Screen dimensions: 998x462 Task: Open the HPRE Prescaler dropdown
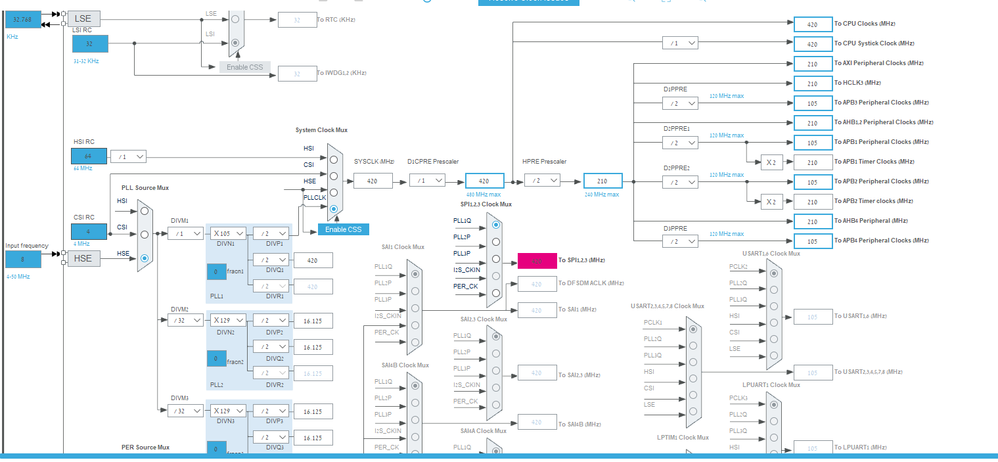click(542, 181)
